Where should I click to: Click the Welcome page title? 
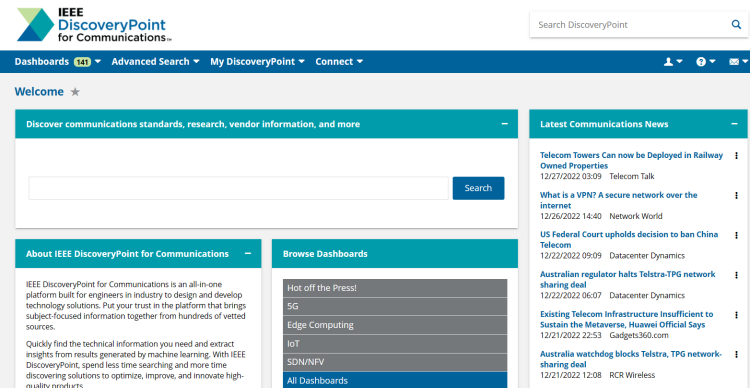pyautogui.click(x=39, y=92)
